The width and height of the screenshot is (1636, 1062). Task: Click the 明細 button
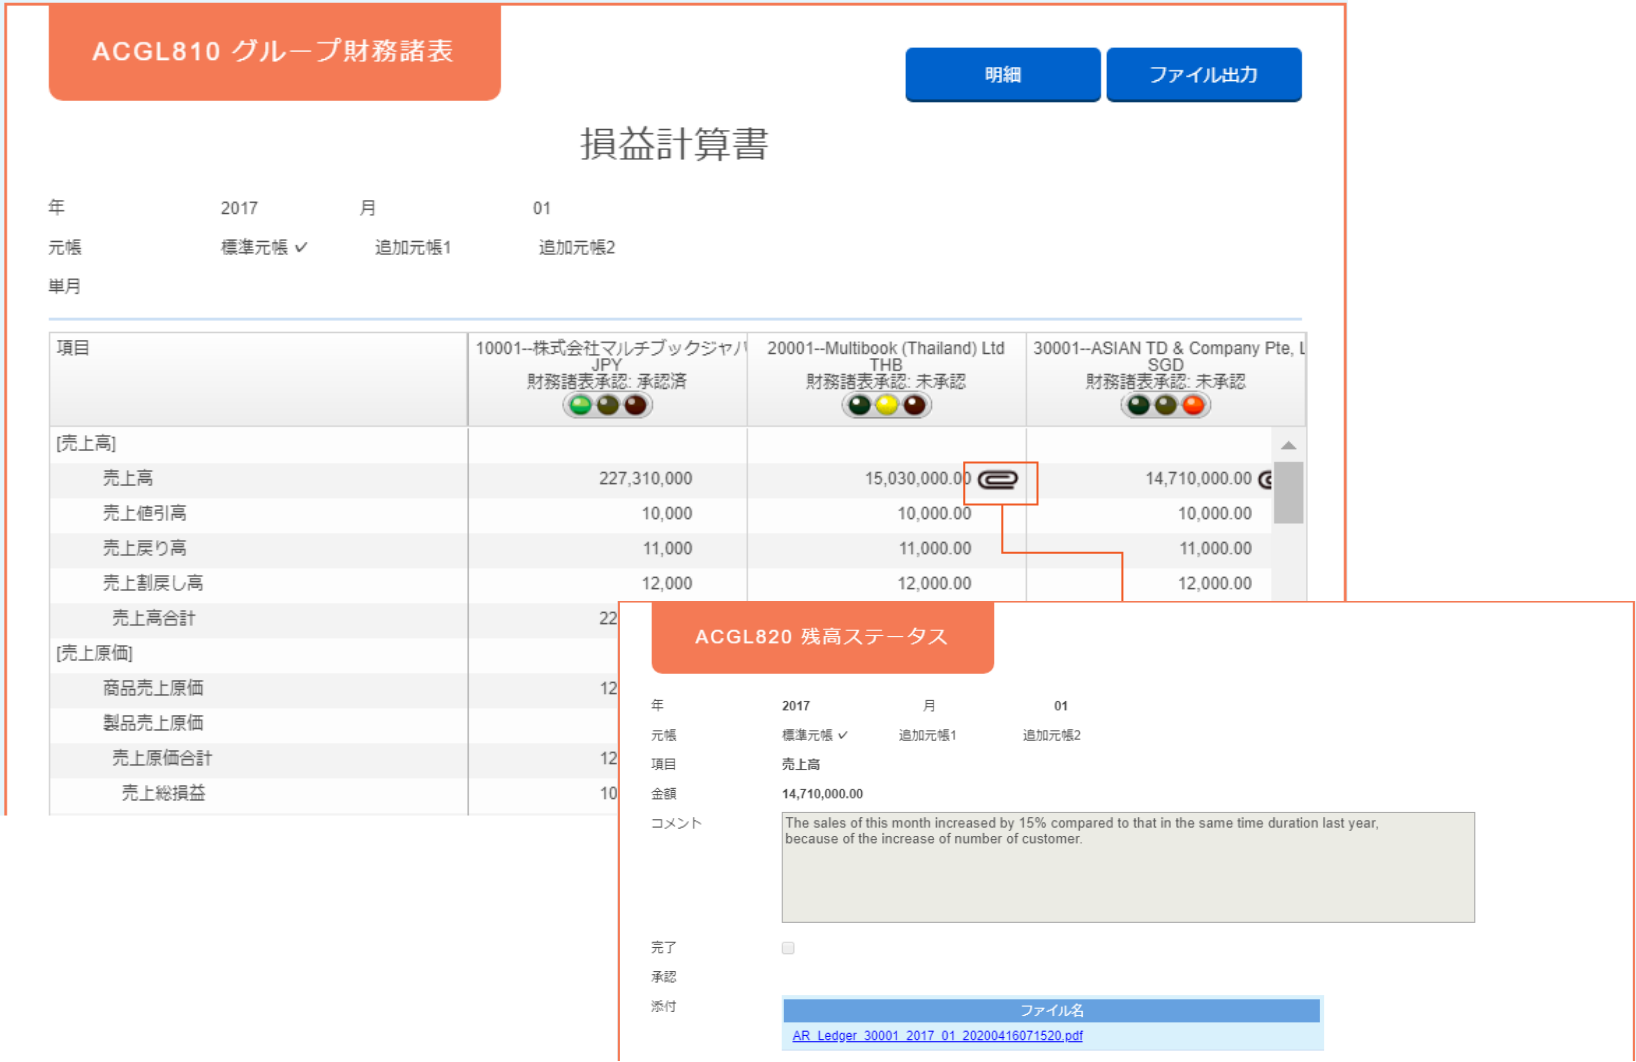coord(1002,74)
